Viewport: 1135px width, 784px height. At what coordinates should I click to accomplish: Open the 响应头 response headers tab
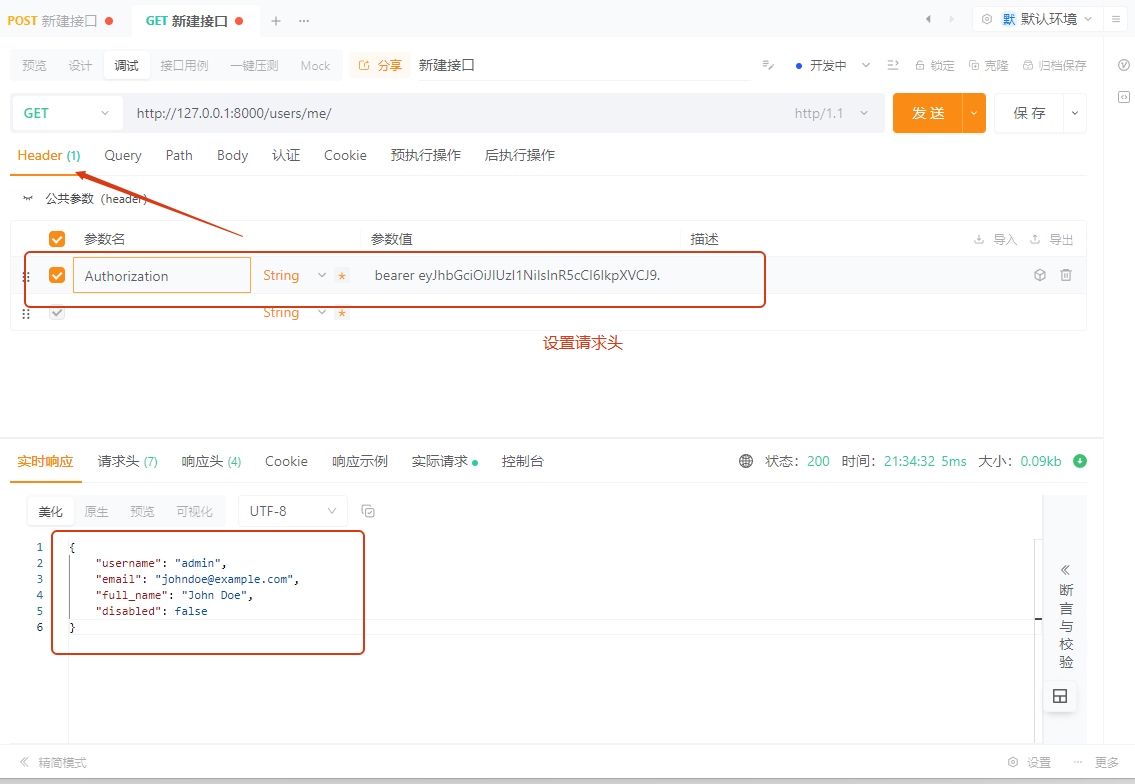click(x=211, y=461)
